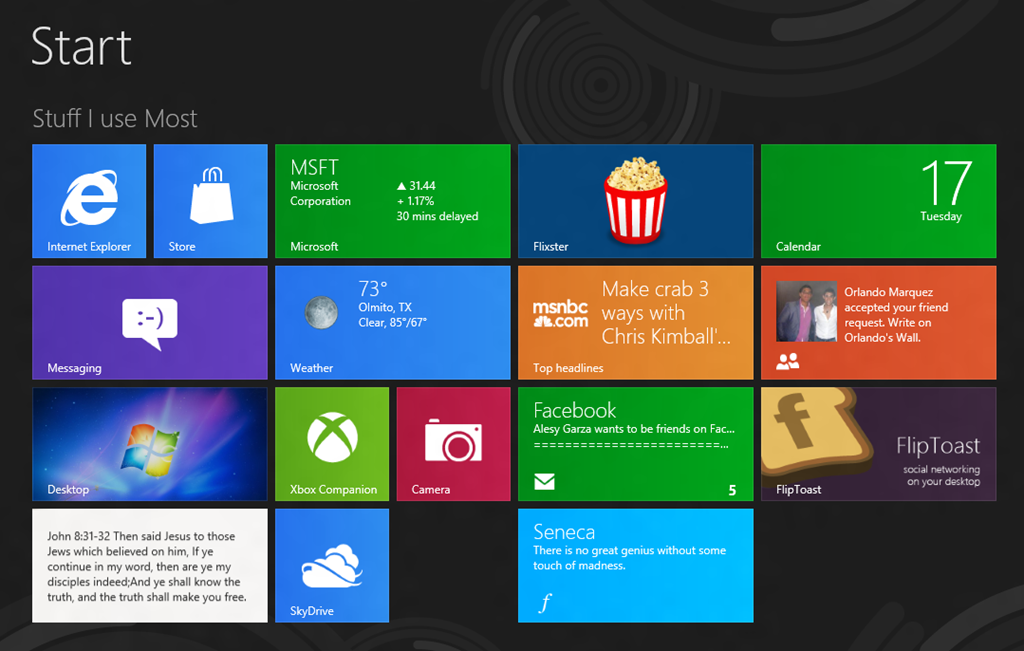Viewport: 1024px width, 651px height.
Task: Click the 'Desktop' tile label
Action: tap(68, 490)
